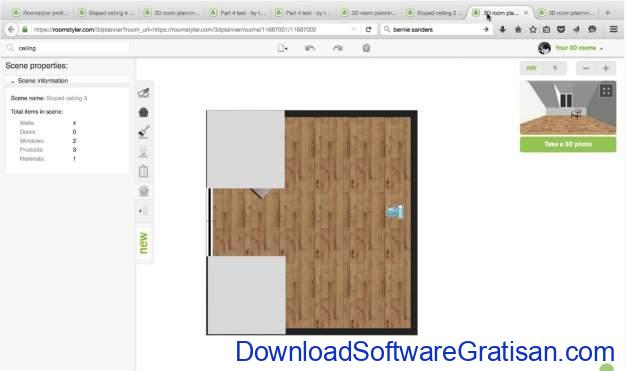Click the undo arrow in top toolbar
625x371 pixels.
coord(310,48)
